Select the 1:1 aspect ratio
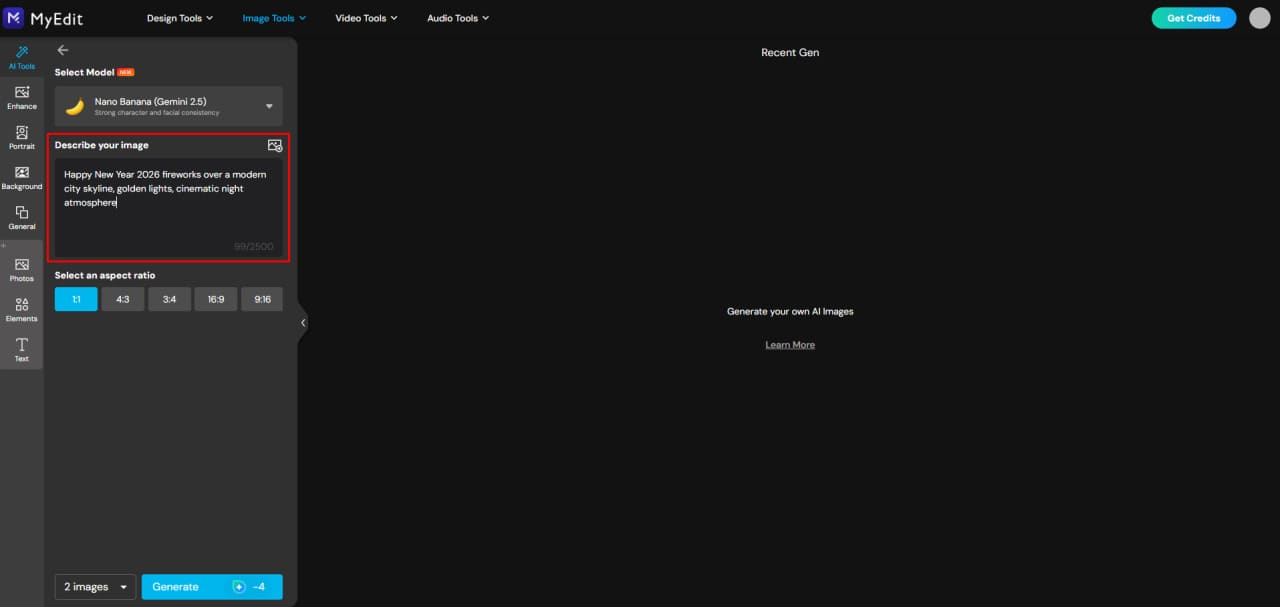Screen dimensions: 1280x607 [x=76, y=299]
